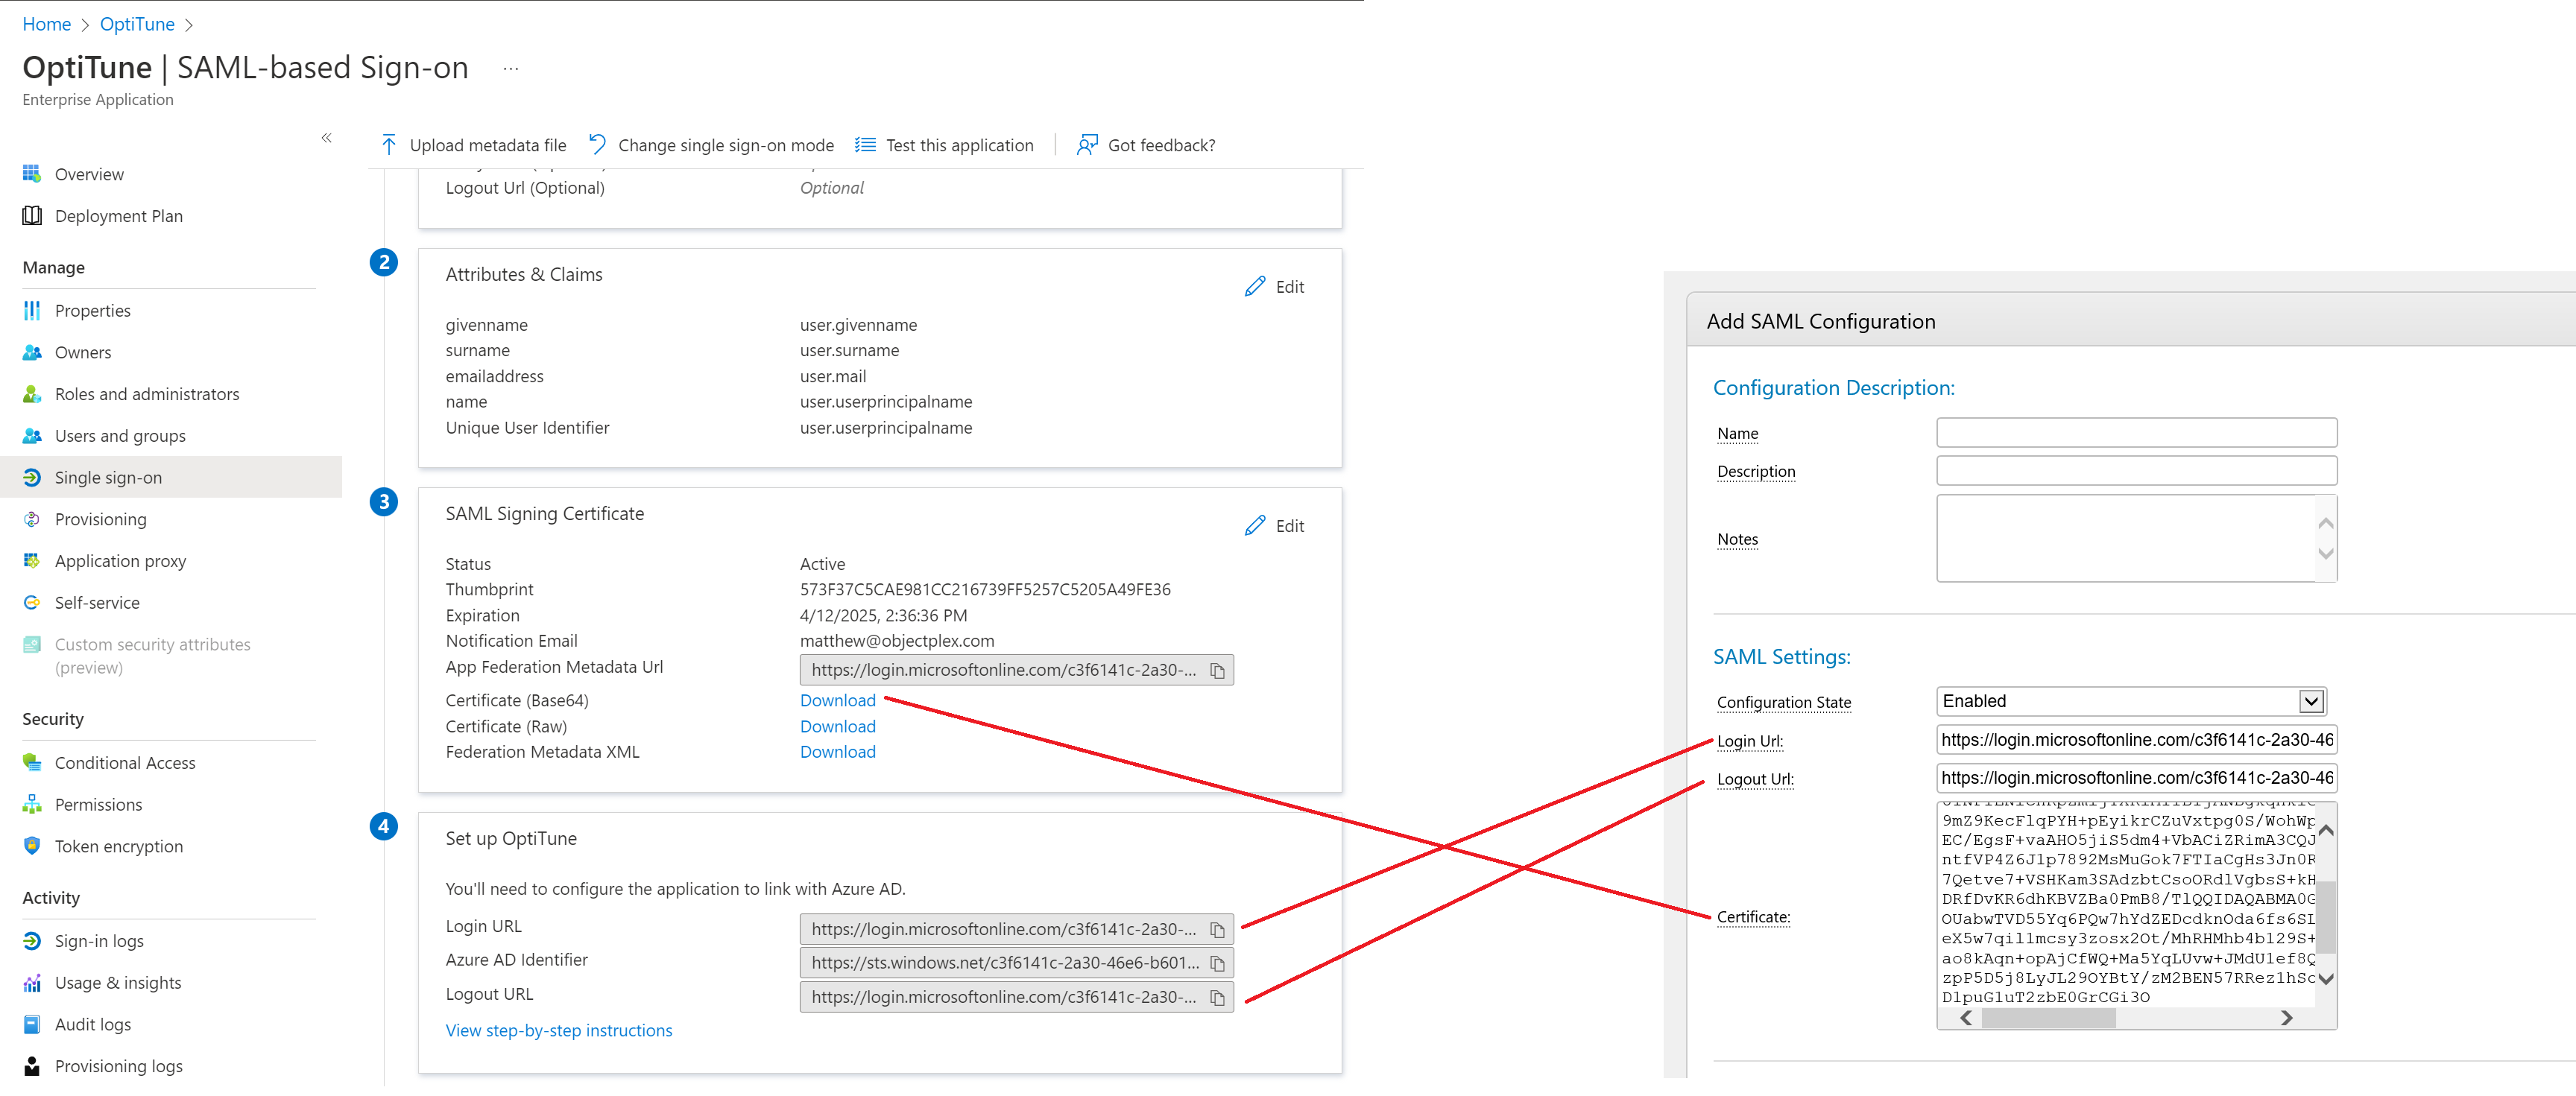2576x1096 pixels.
Task: Click Upload metadata file
Action: [473, 145]
